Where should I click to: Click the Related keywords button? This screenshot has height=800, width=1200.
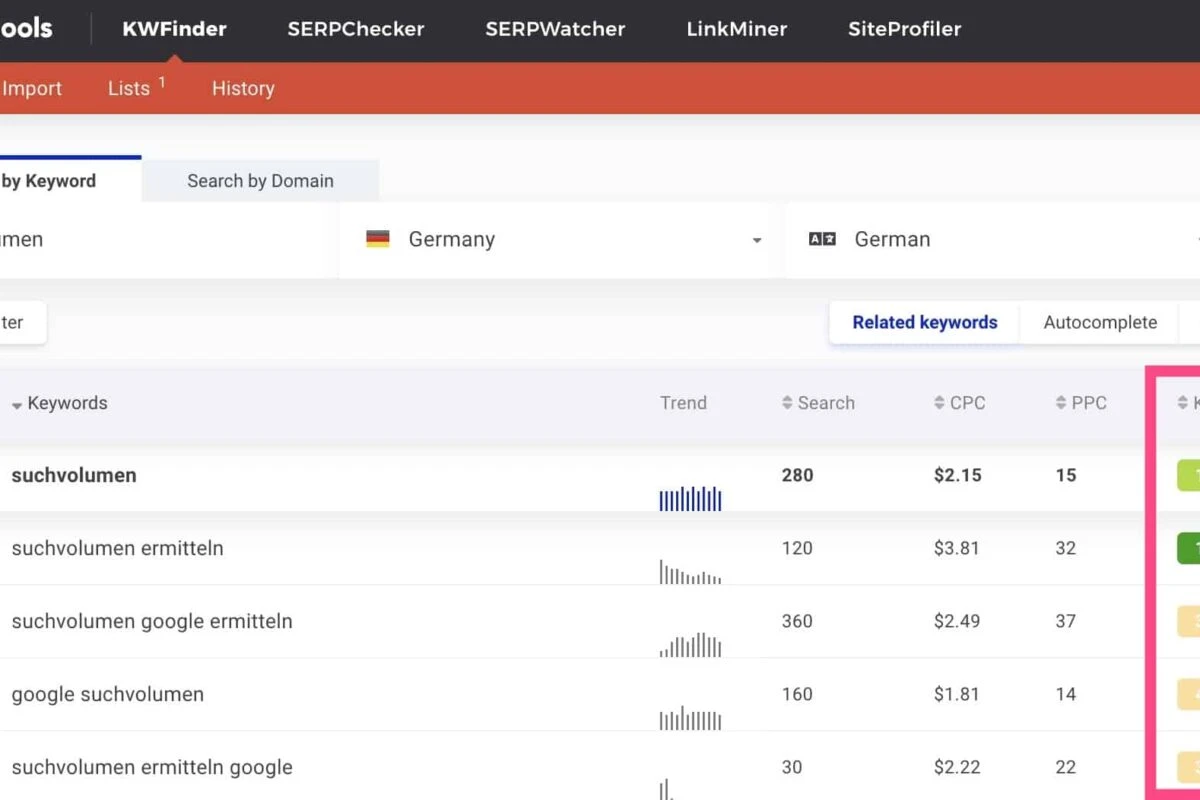924,322
